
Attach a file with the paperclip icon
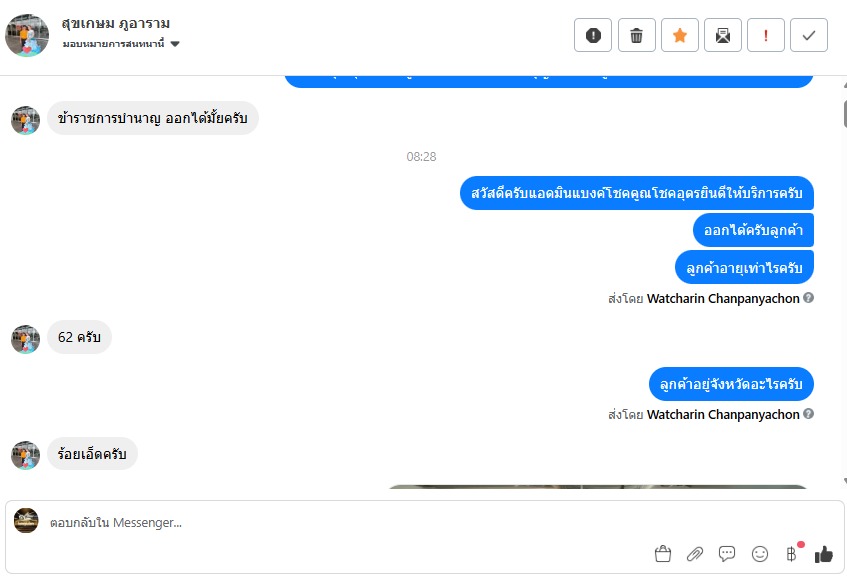(x=695, y=554)
